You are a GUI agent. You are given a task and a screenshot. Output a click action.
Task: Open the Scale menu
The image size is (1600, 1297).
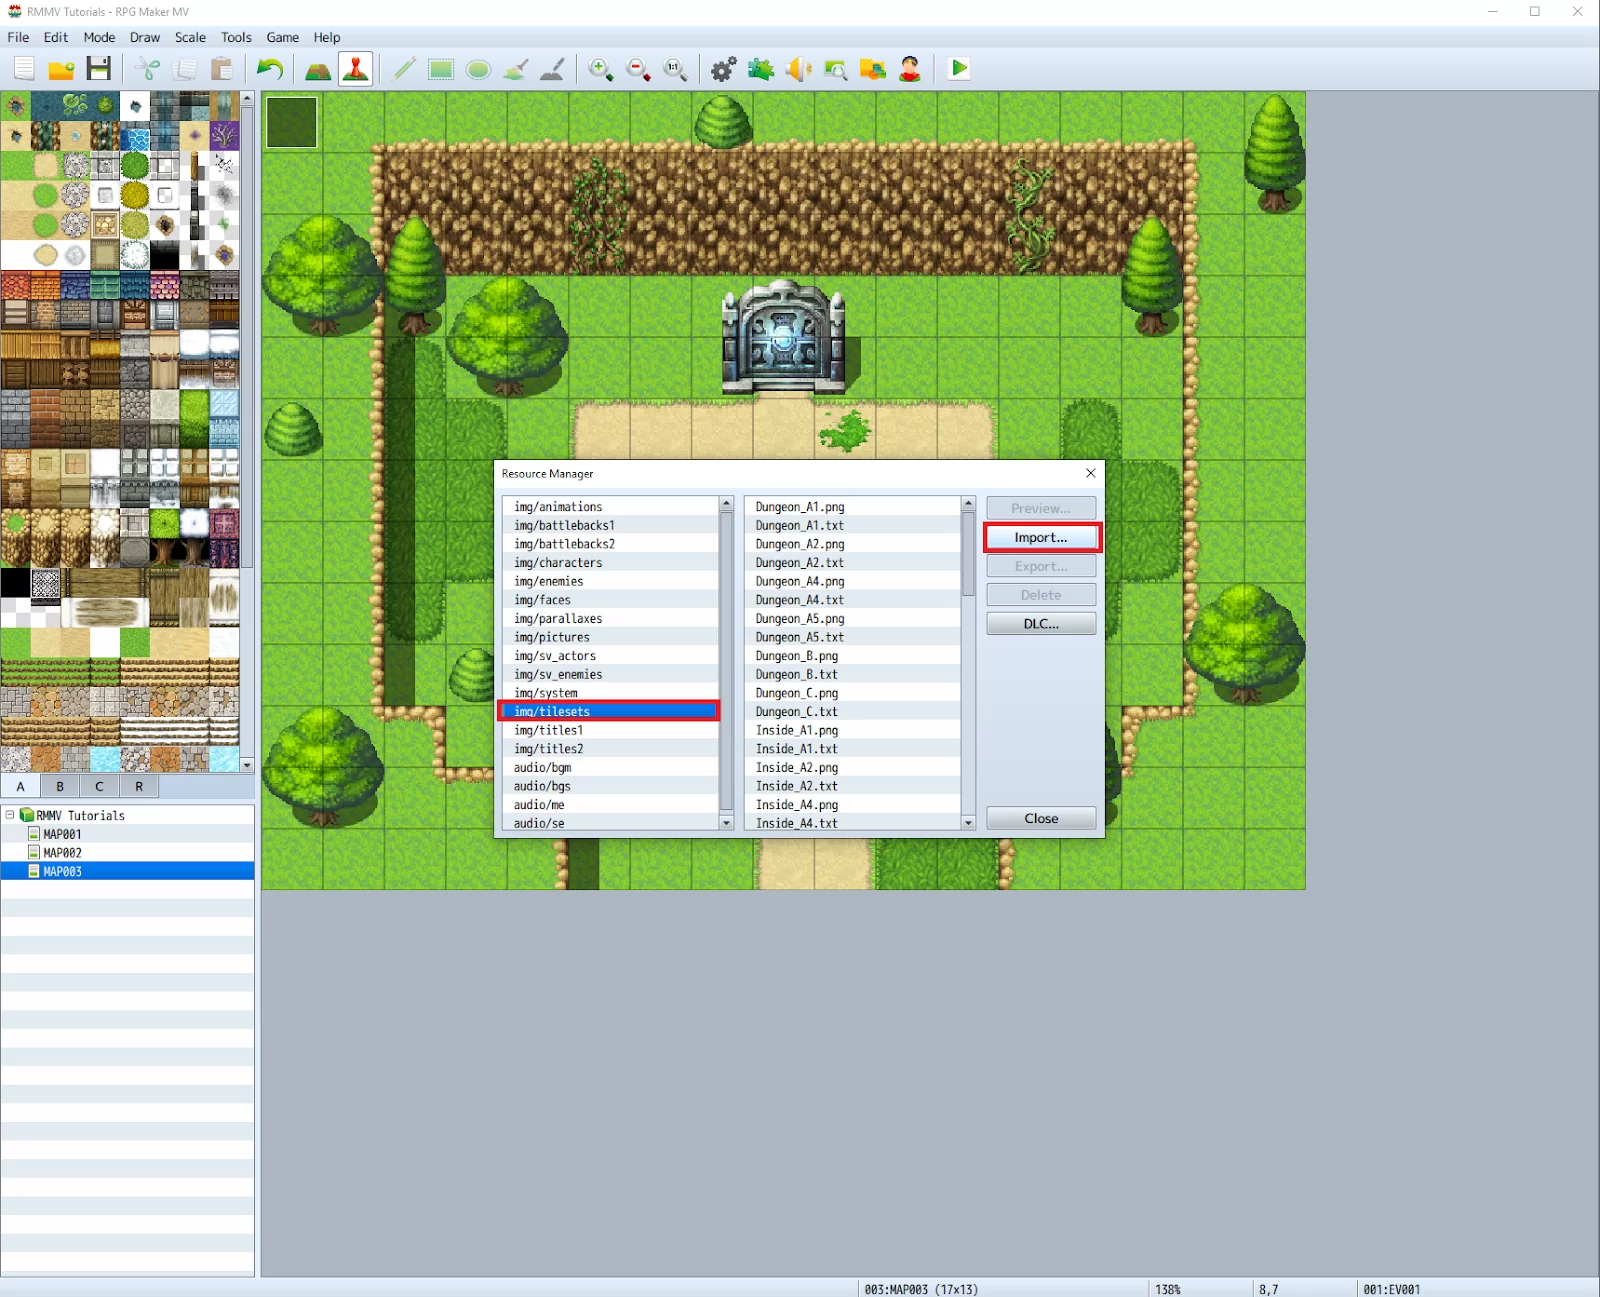[190, 37]
